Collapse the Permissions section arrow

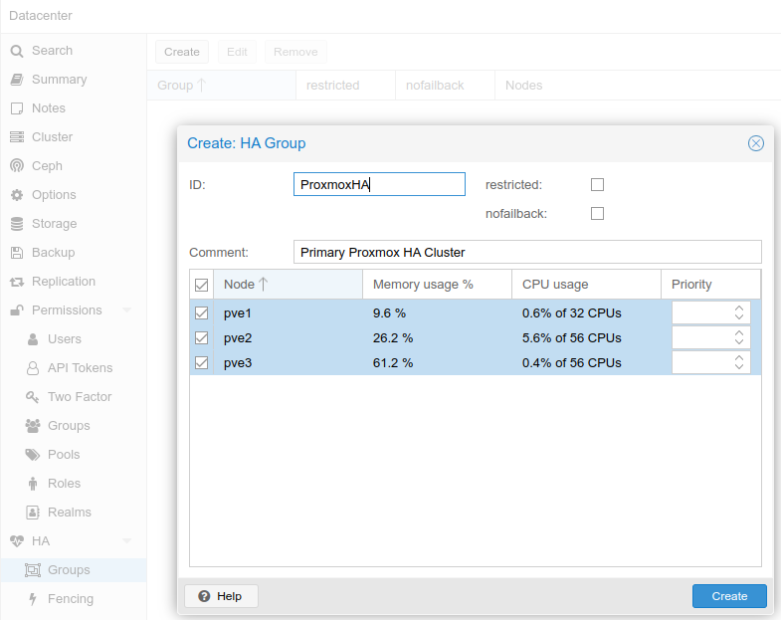tap(127, 310)
